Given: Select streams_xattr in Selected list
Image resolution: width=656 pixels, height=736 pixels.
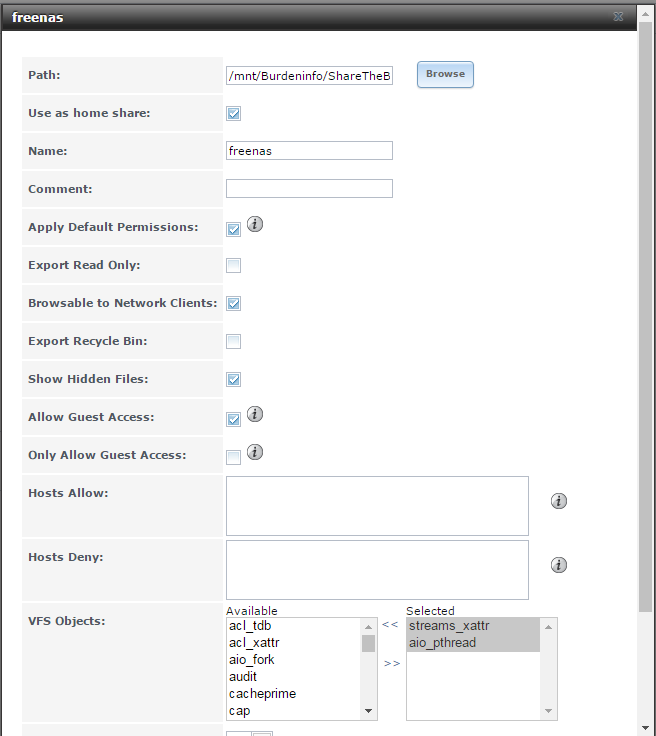Looking at the screenshot, I should (473, 626).
